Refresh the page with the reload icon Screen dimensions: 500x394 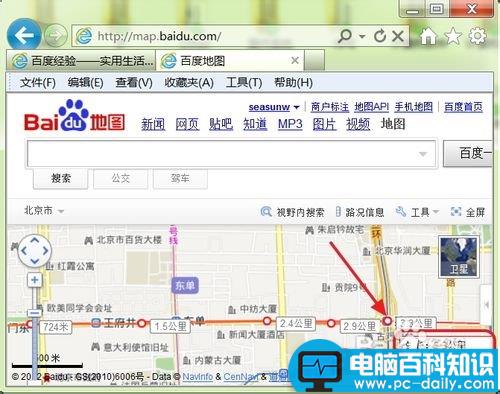380,36
